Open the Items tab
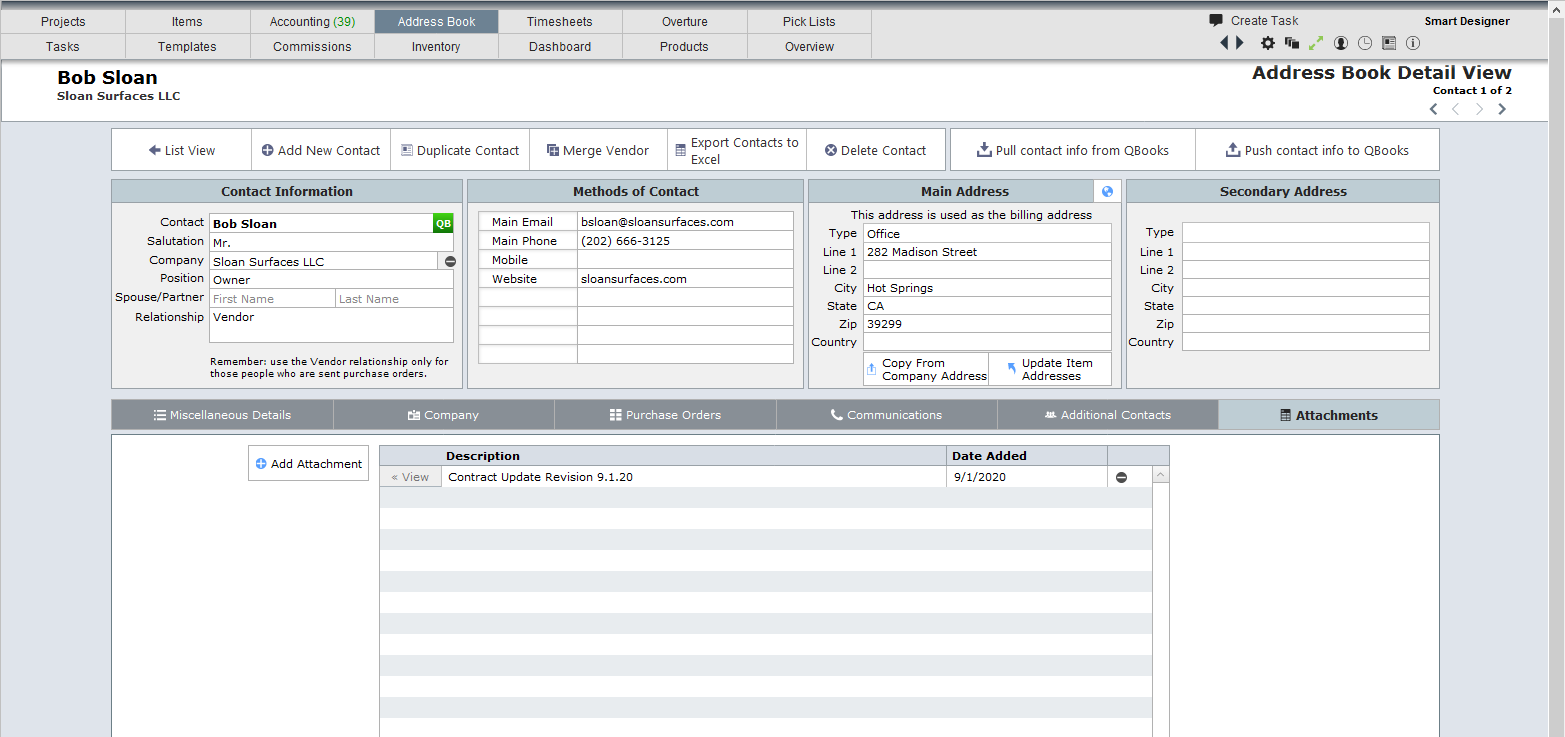 tap(187, 21)
